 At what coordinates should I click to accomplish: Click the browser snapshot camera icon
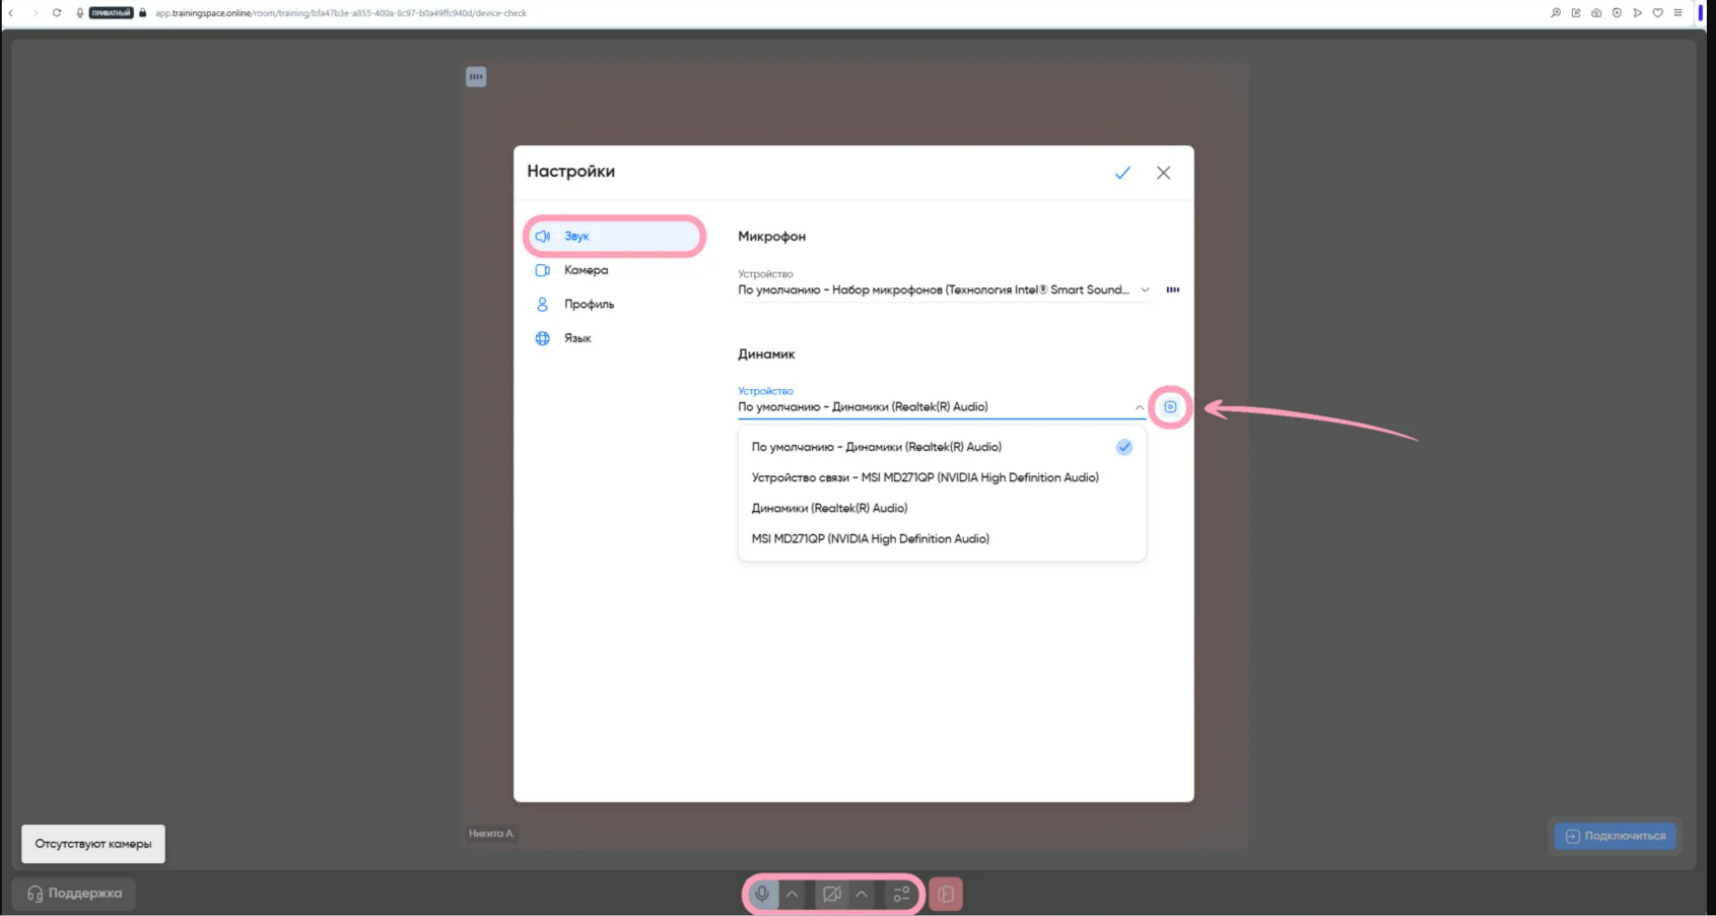pyautogui.click(x=1596, y=13)
